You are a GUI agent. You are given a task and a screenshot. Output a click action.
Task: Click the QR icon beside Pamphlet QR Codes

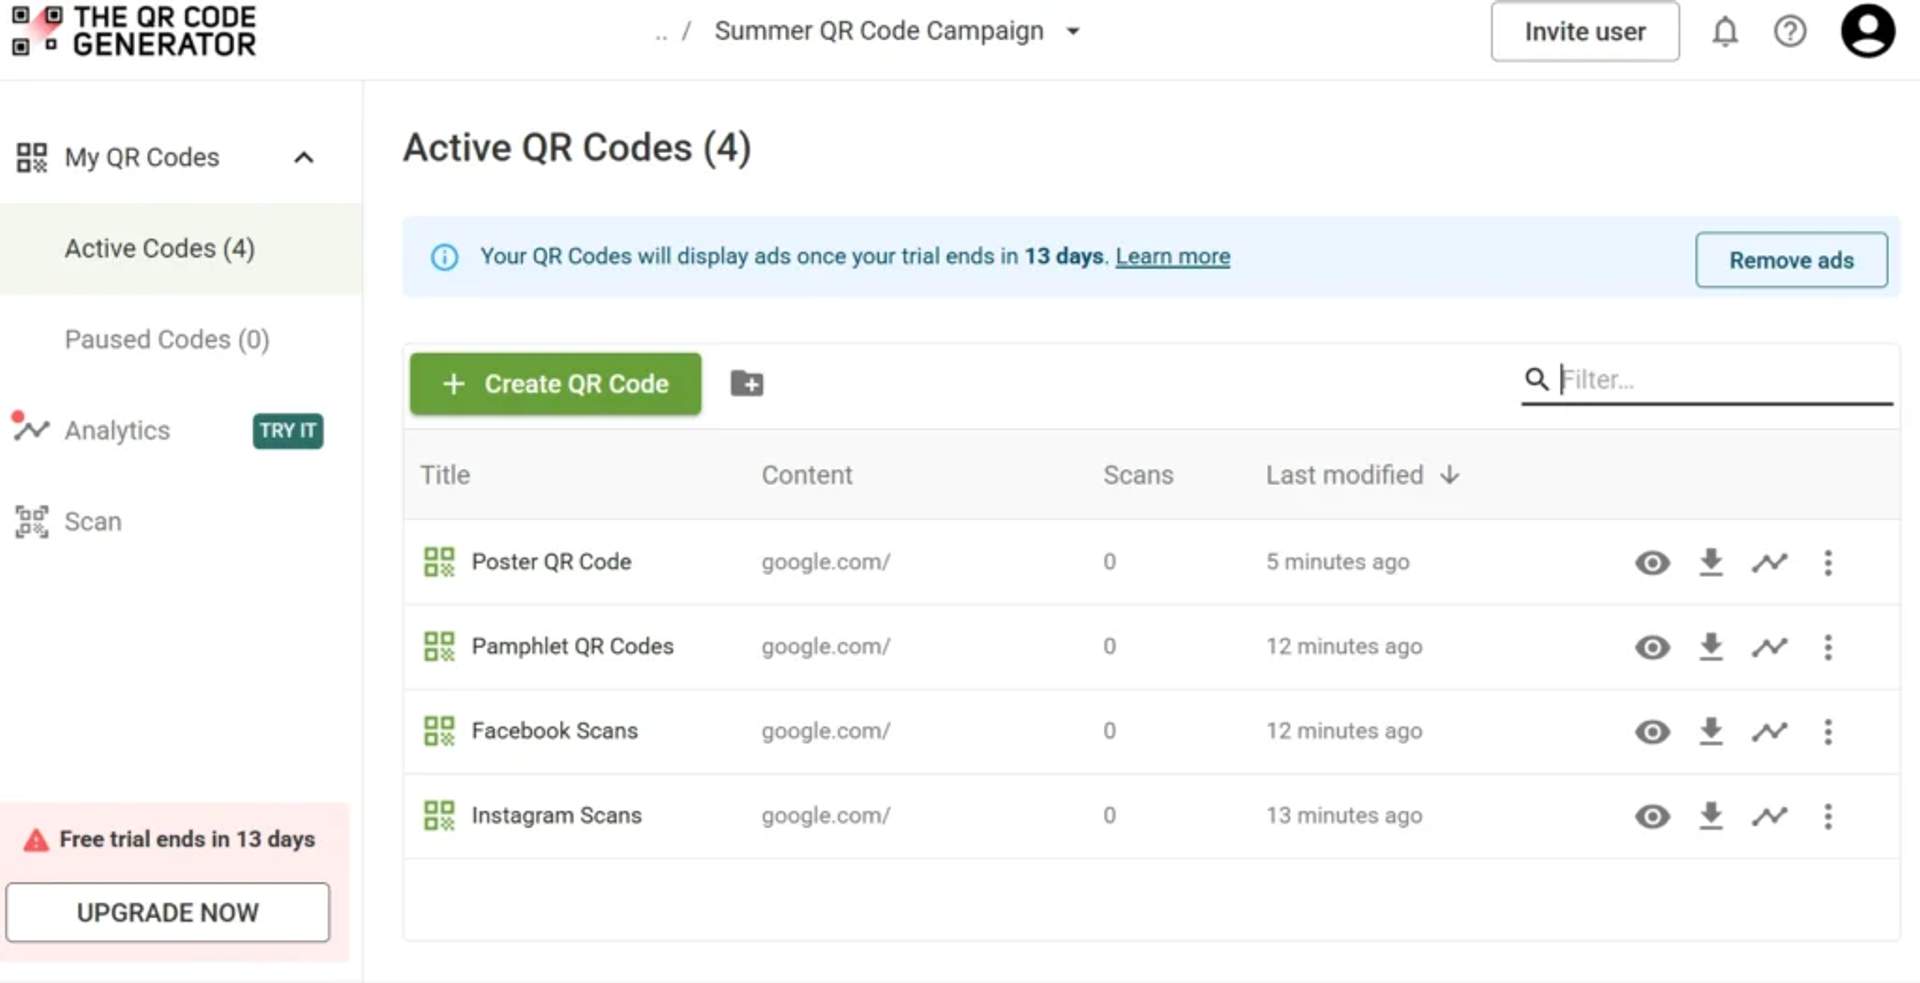439,646
